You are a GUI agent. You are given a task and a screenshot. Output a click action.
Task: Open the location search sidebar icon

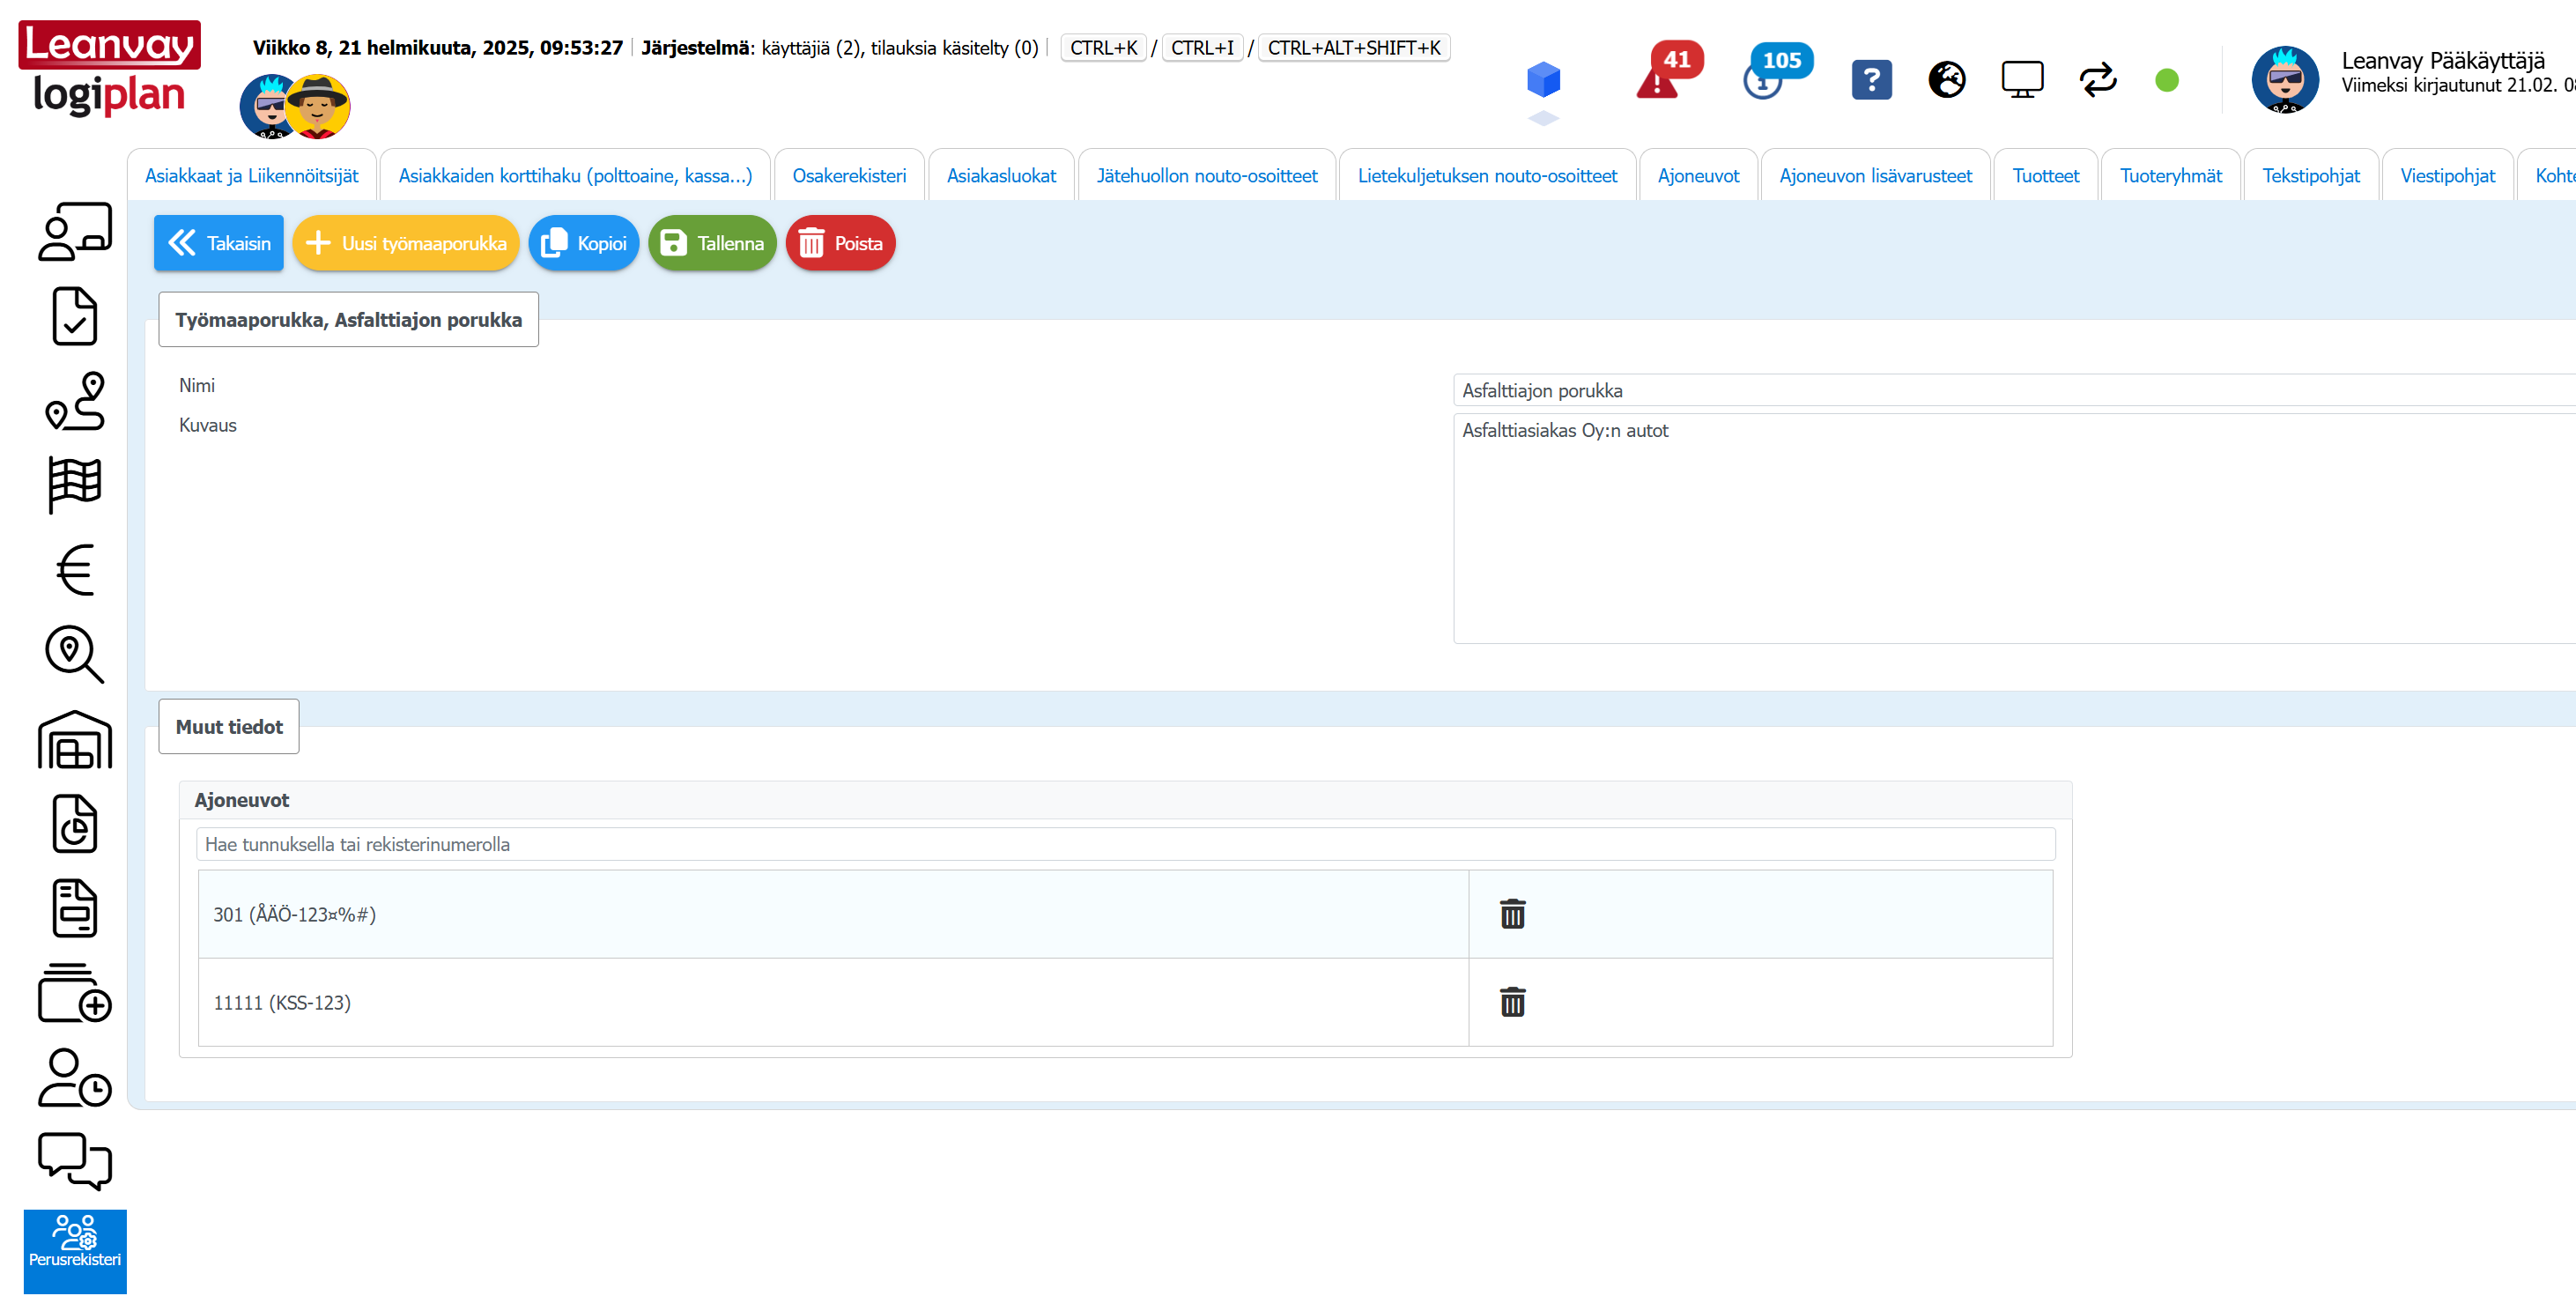tap(75, 655)
